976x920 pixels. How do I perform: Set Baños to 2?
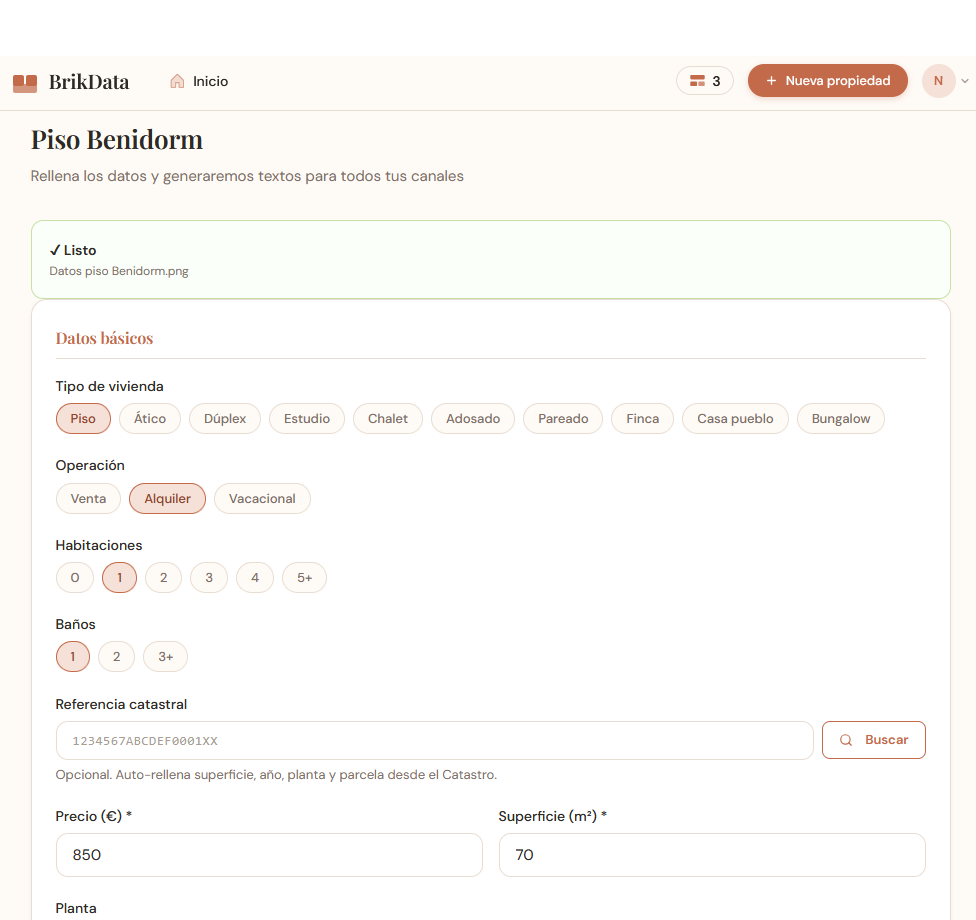point(116,657)
